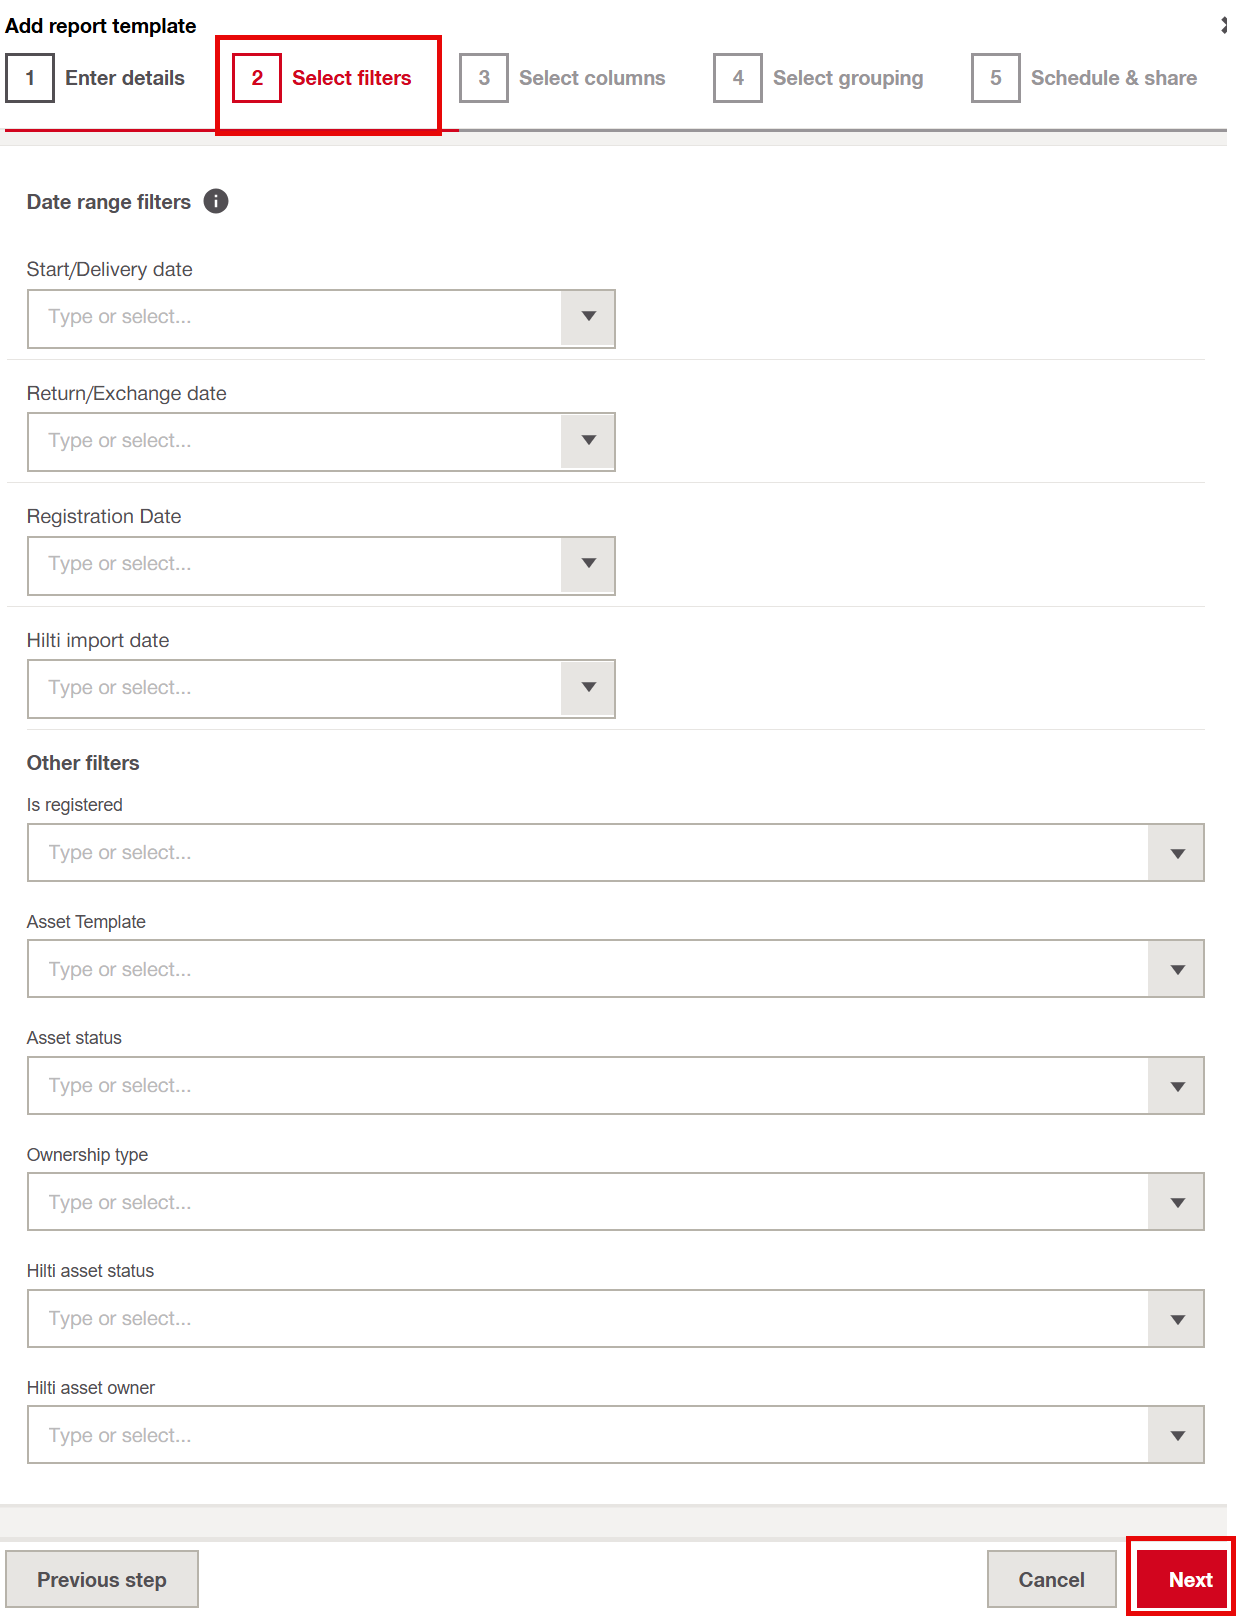Open the Registration Date dropdown arrow
This screenshot has height=1616, width=1260.
pos(588,565)
